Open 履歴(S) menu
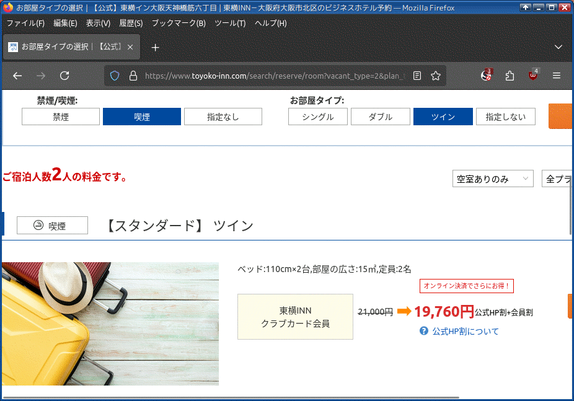574x401 pixels. [131, 23]
